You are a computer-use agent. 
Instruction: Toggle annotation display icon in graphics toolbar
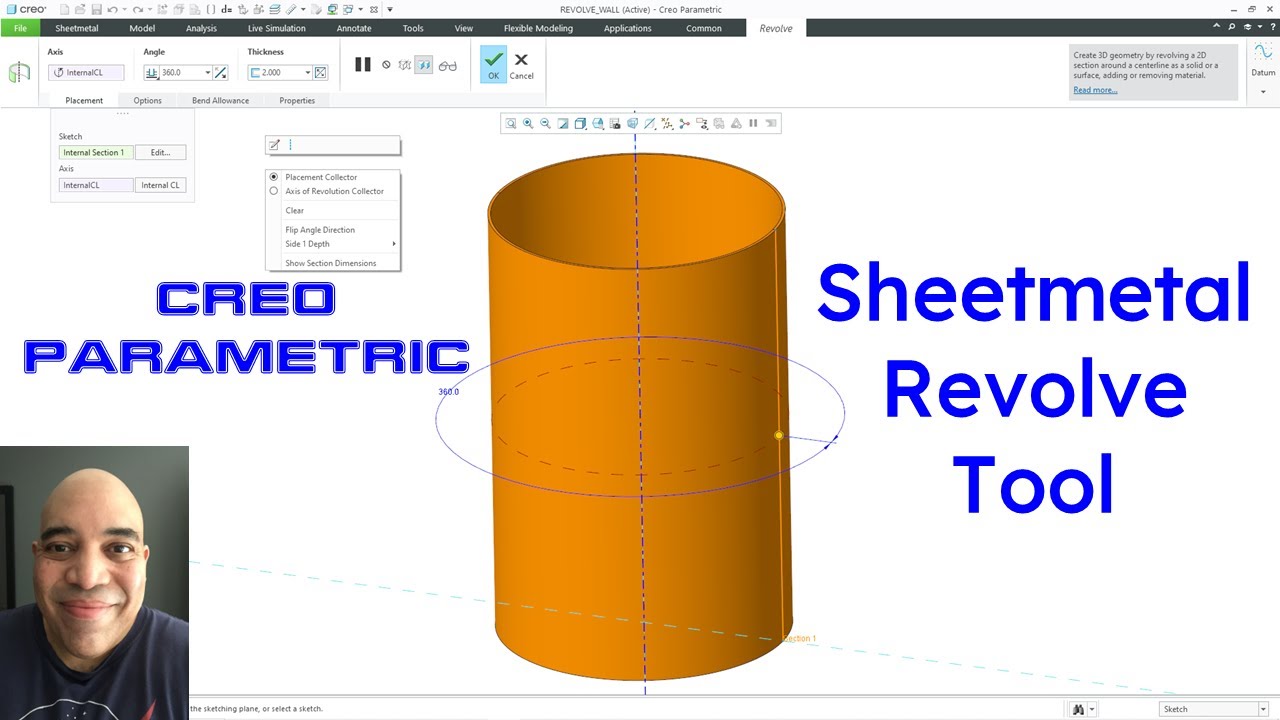tap(702, 123)
